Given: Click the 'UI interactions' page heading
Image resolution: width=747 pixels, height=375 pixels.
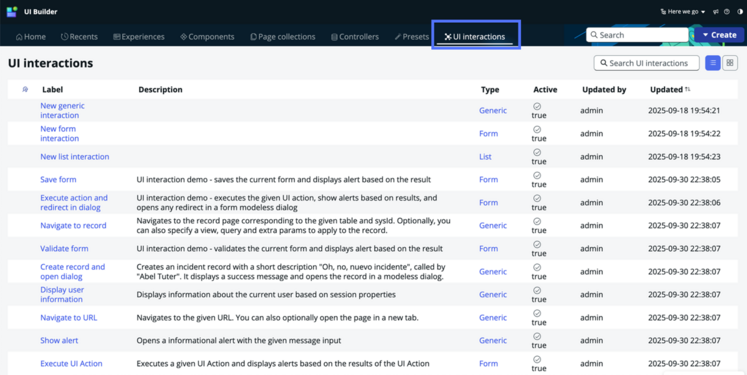Looking at the screenshot, I should (x=50, y=63).
